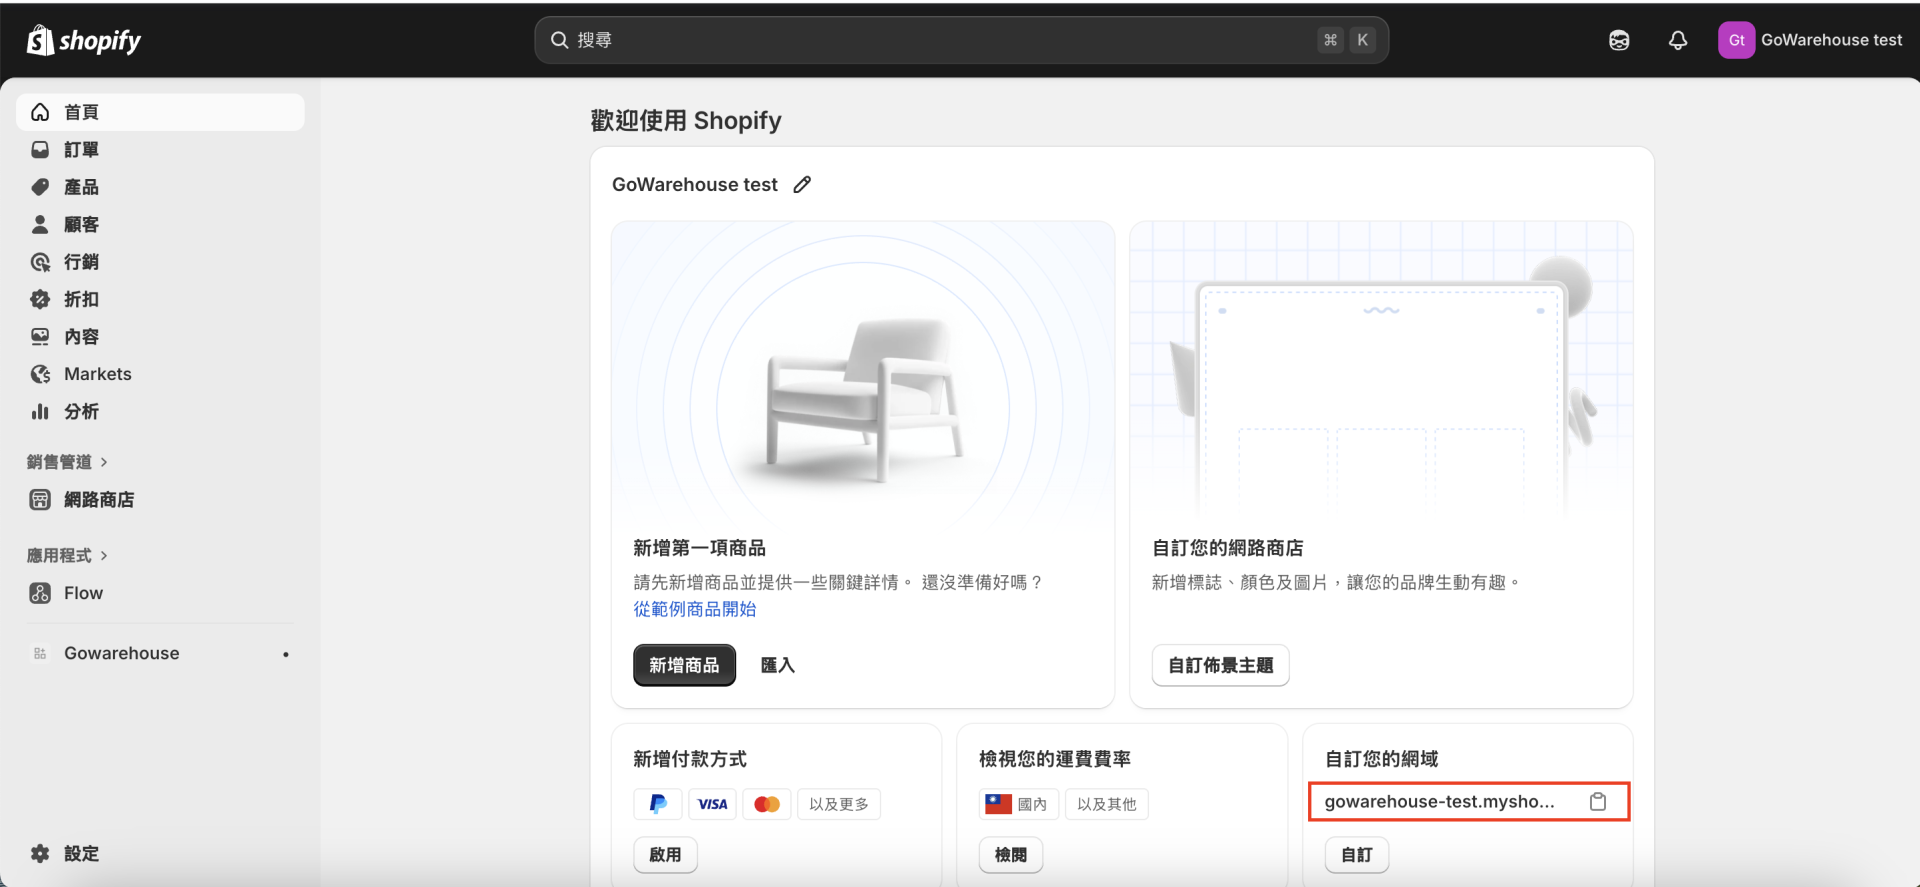This screenshot has width=1920, height=887.
Task: Follow the 從範例商品開始 link
Action: point(694,609)
